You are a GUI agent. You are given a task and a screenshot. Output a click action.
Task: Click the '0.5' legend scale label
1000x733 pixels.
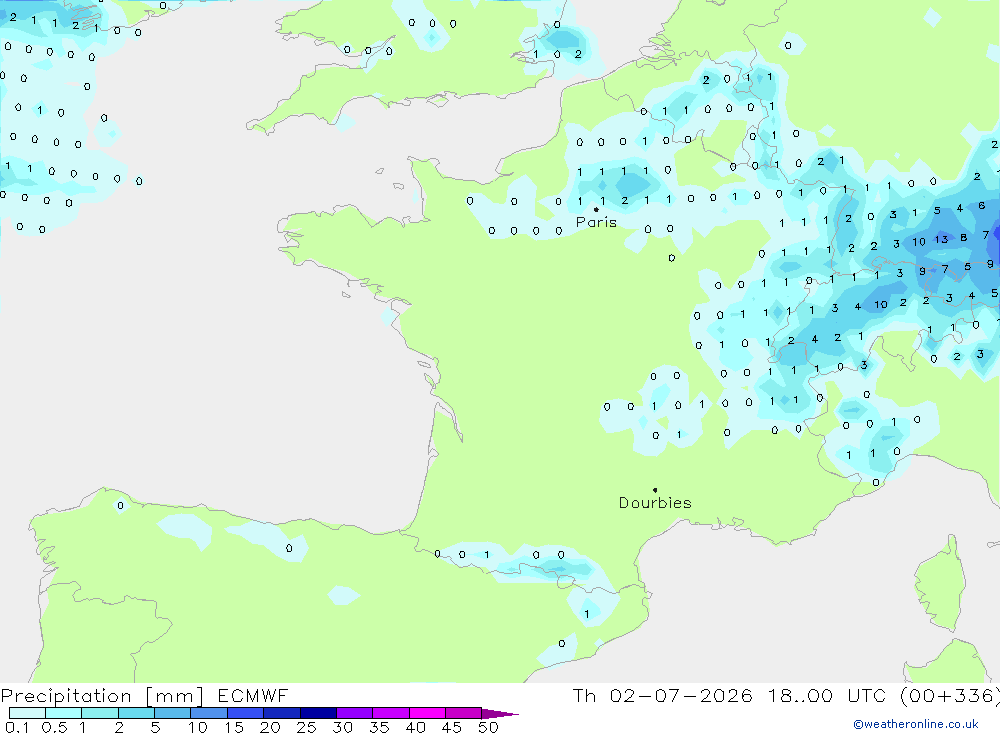54,727
